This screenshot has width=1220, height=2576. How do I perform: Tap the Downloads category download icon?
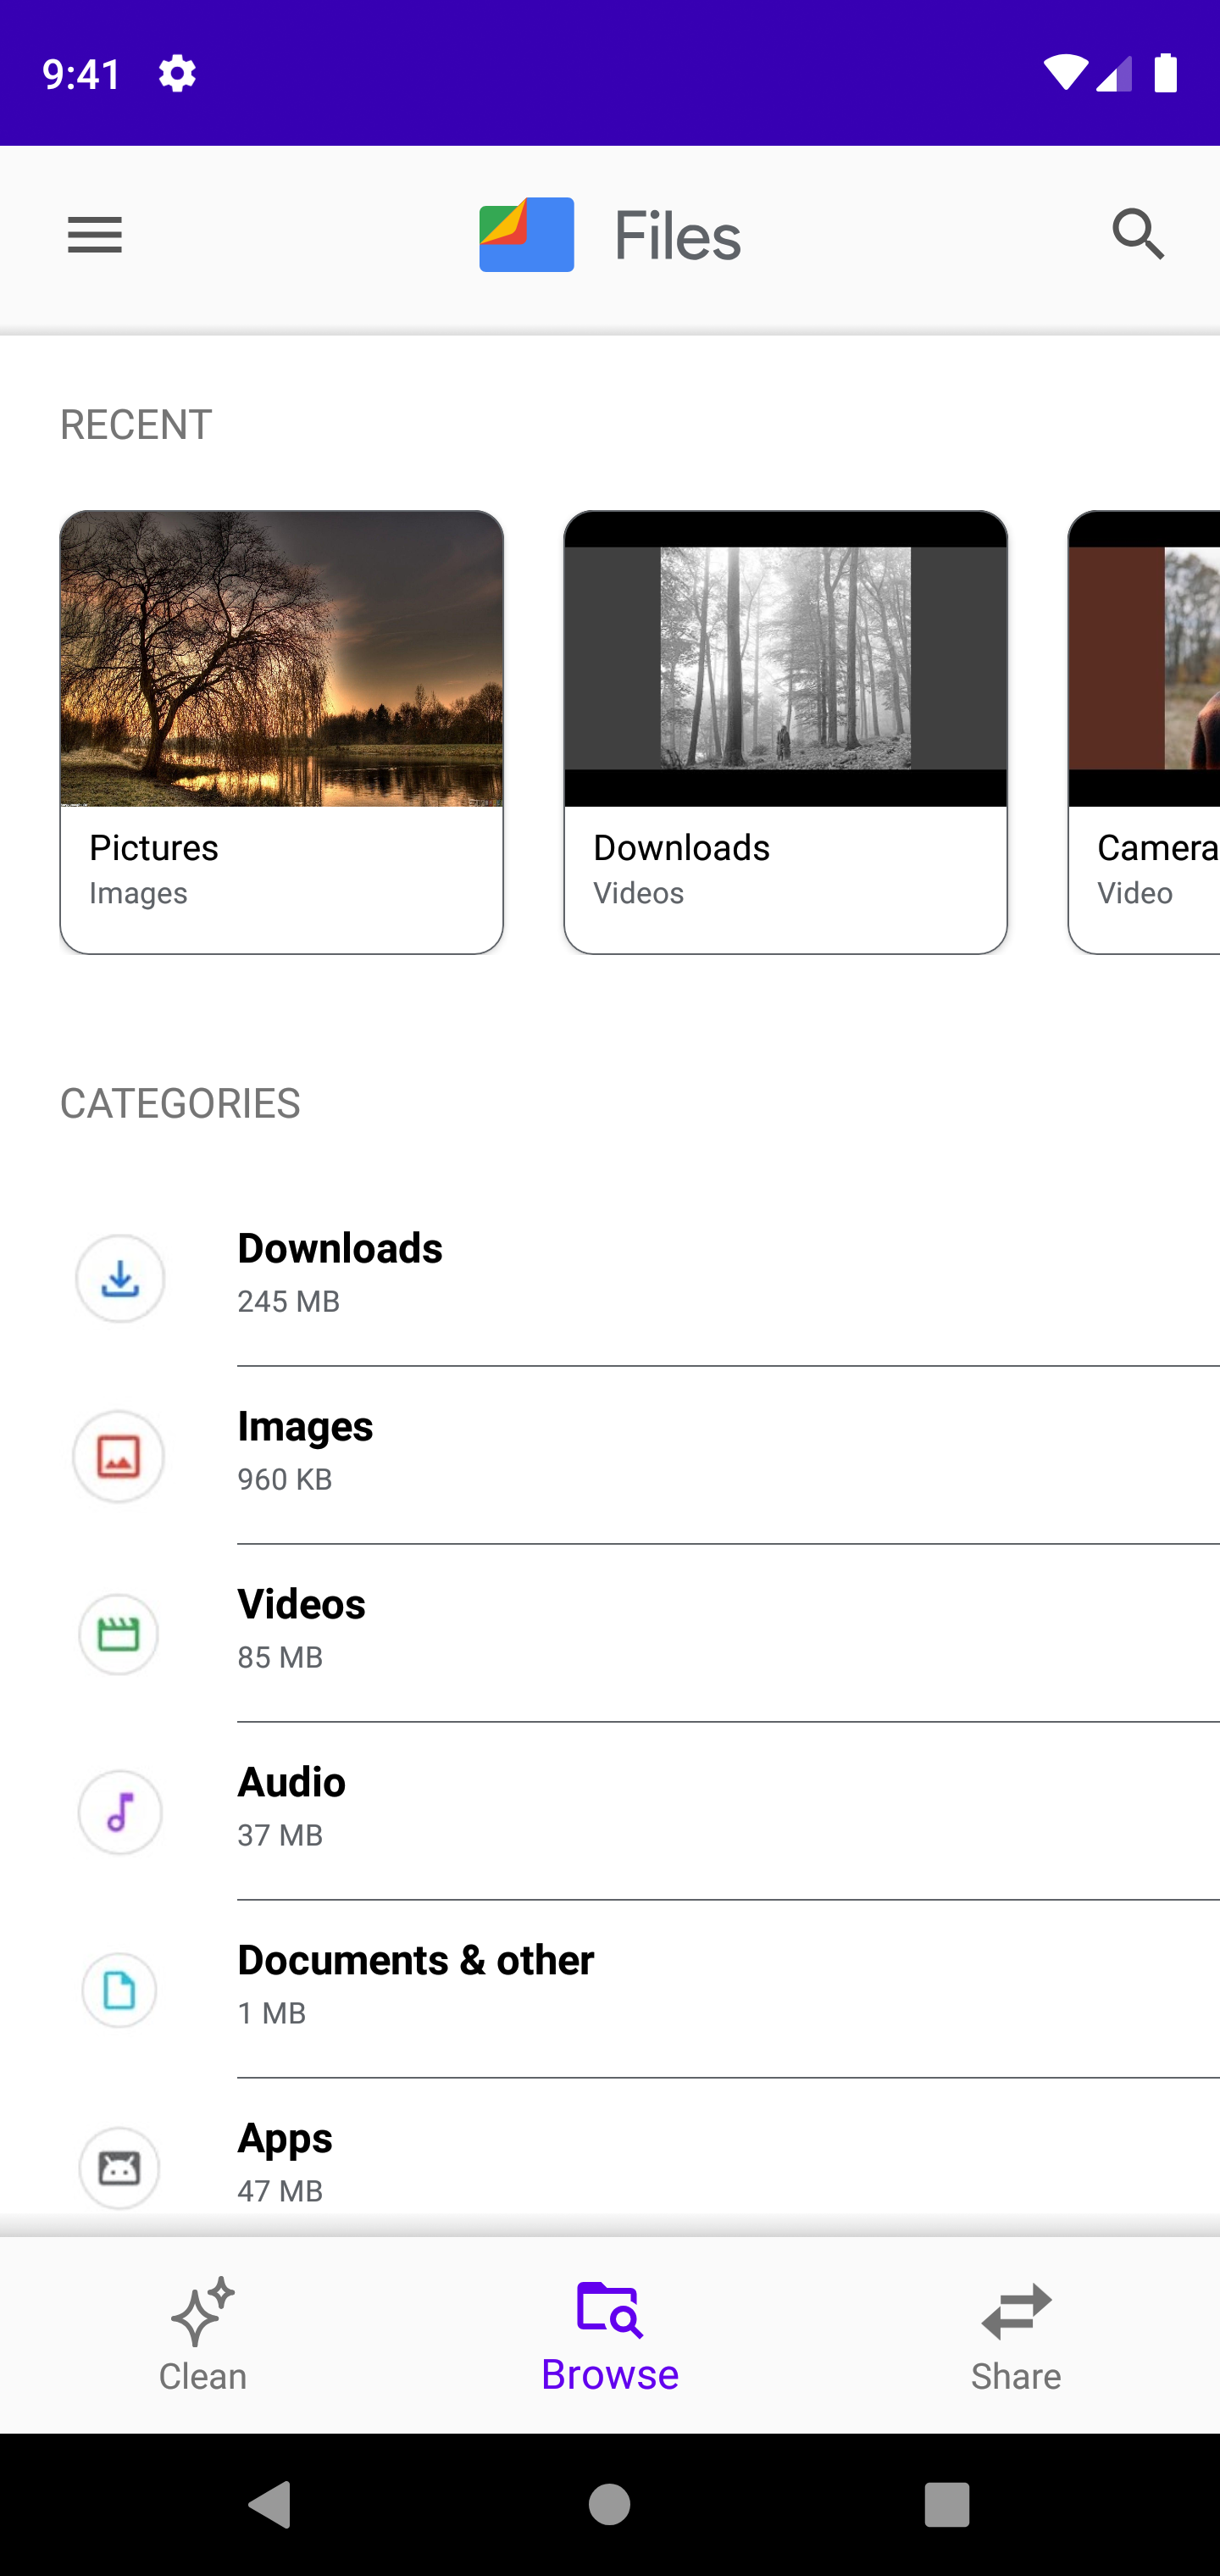pyautogui.click(x=120, y=1278)
